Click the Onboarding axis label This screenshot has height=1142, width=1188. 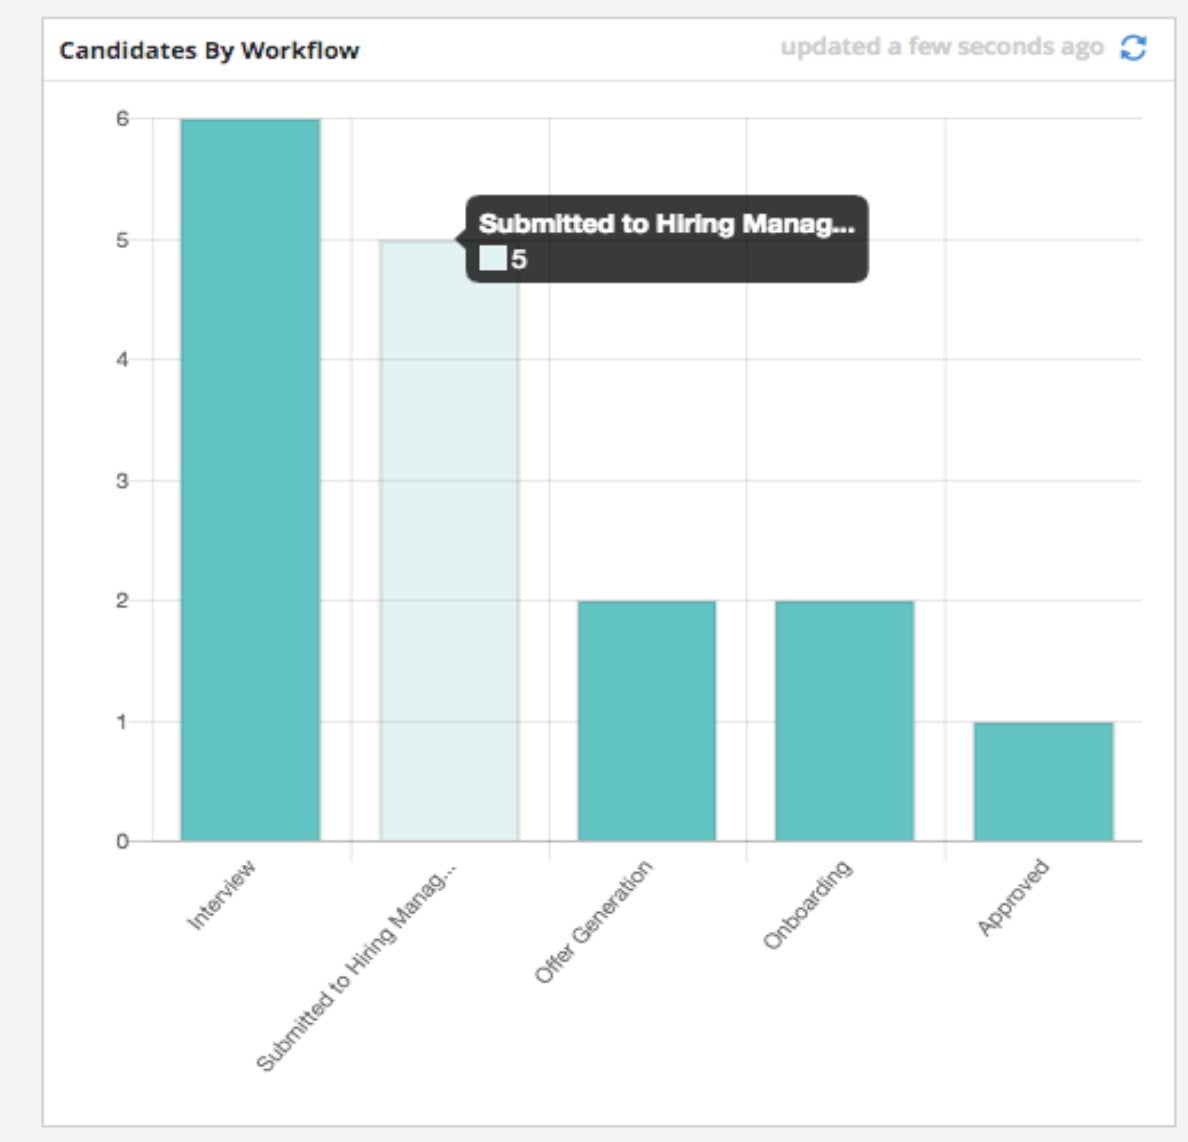click(x=808, y=904)
